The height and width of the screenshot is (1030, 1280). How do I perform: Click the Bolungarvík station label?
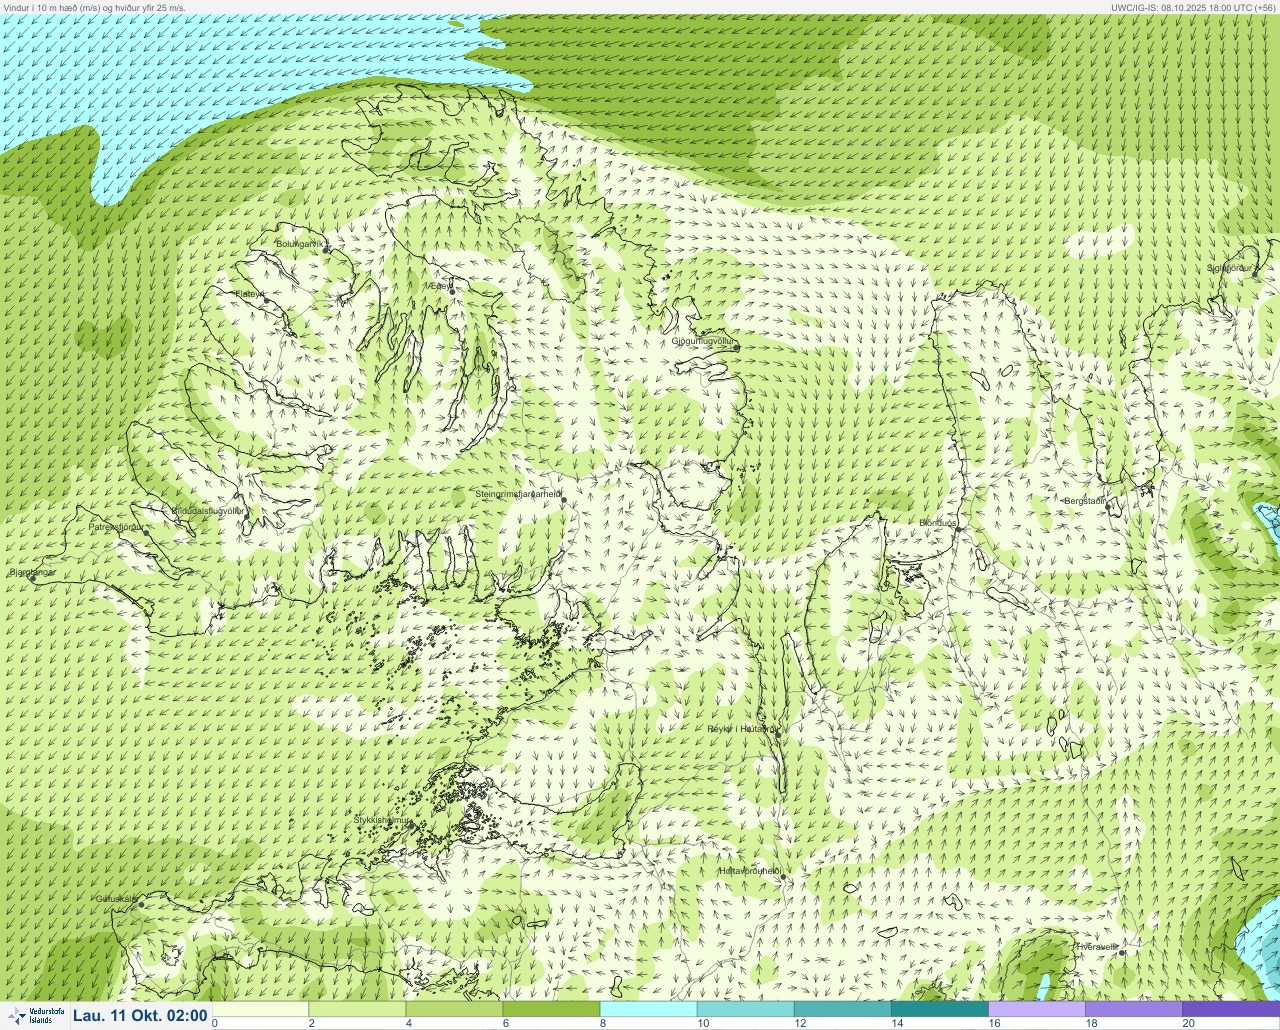point(300,244)
